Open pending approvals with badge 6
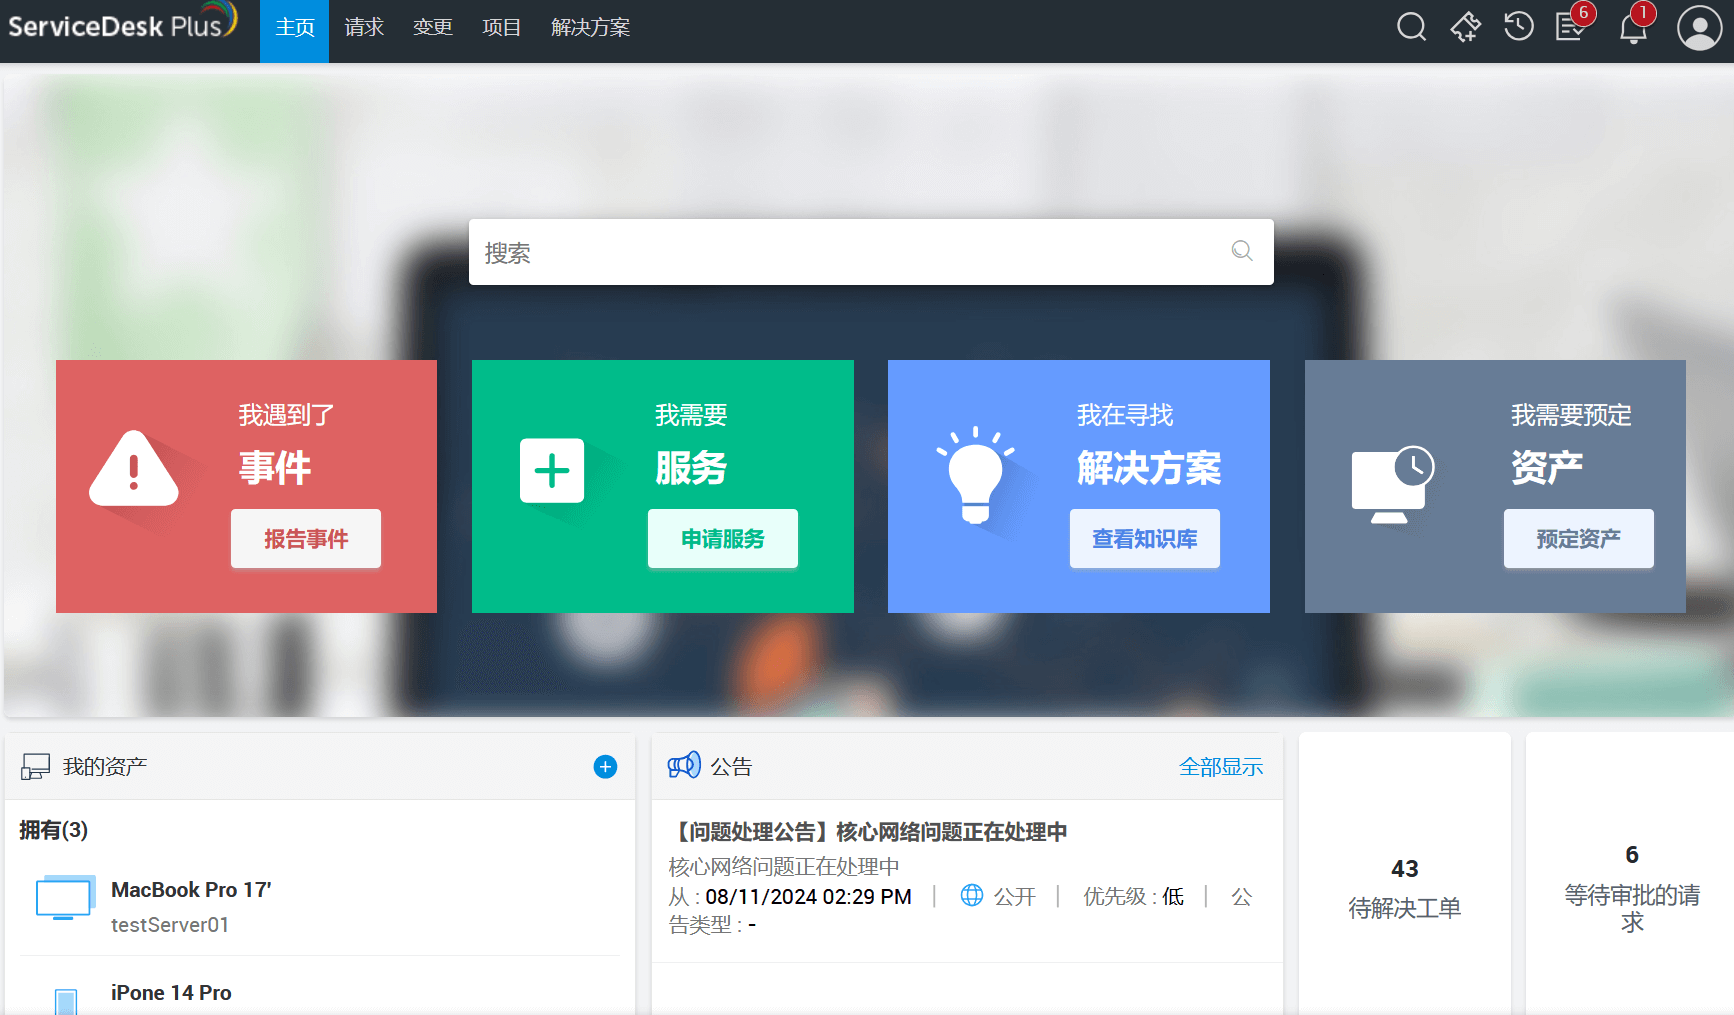The width and height of the screenshot is (1734, 1015). pyautogui.click(x=1569, y=29)
